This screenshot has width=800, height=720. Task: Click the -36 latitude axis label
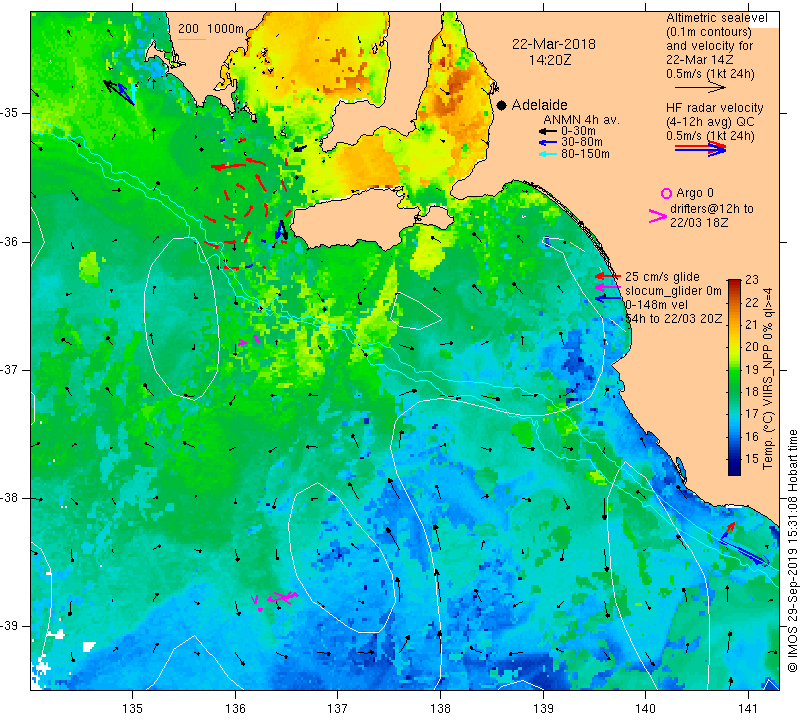(x=10, y=241)
